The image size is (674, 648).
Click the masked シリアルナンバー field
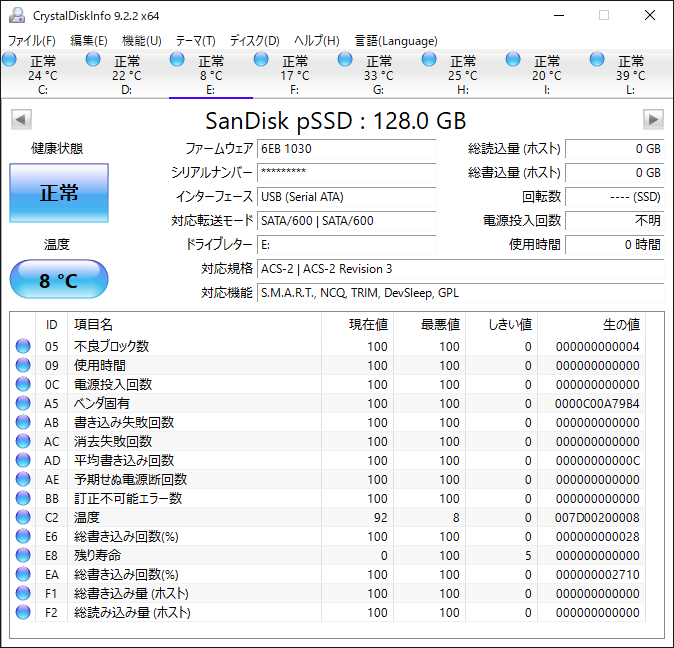(346, 173)
